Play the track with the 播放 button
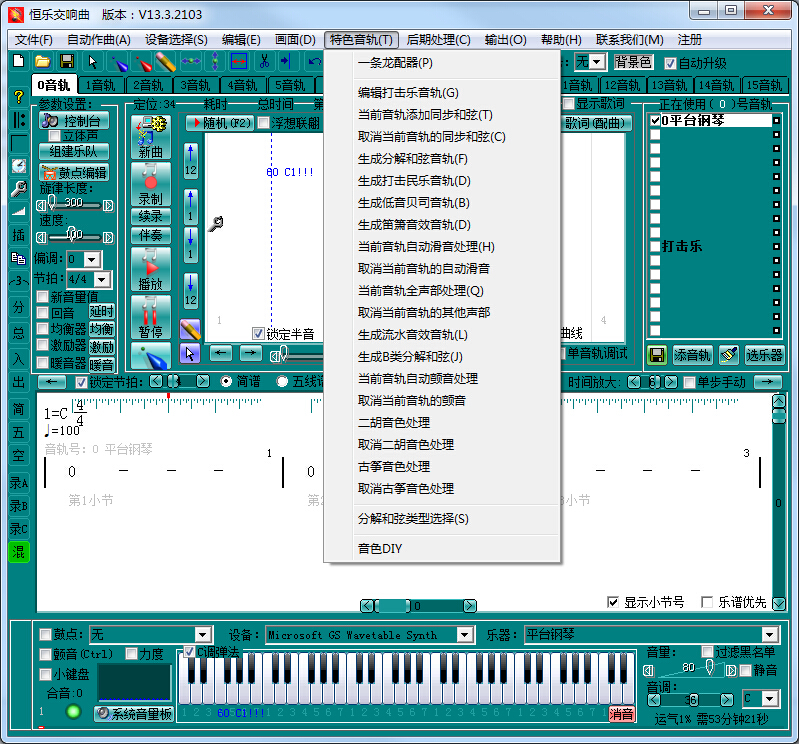 (151, 270)
